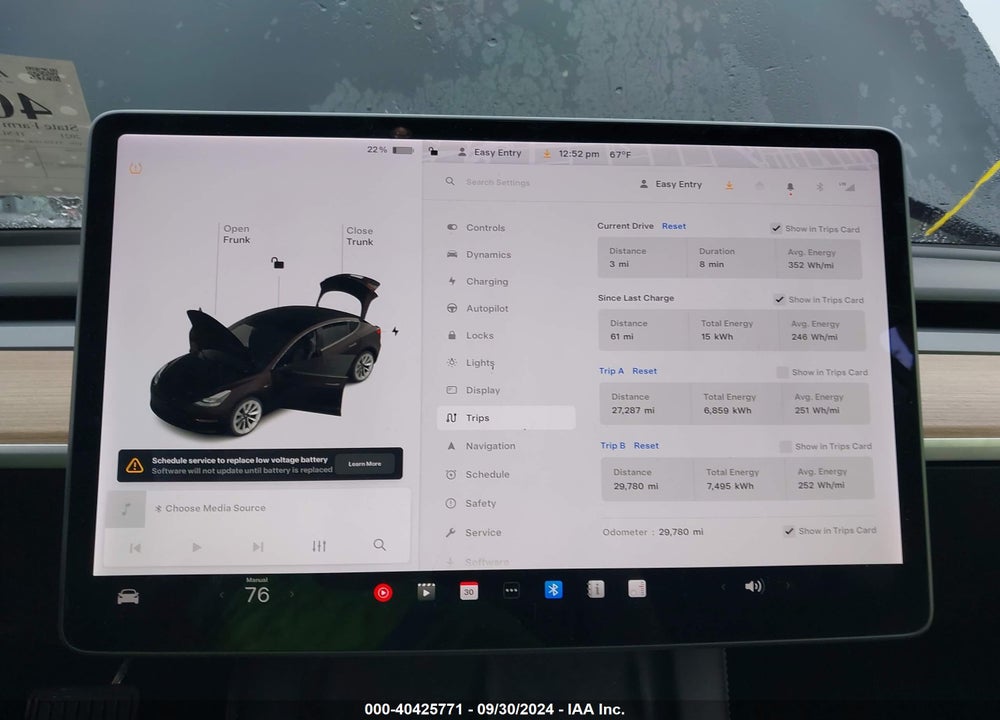Open the all apps three-dots icon
This screenshot has width=1000, height=720.
(x=511, y=590)
